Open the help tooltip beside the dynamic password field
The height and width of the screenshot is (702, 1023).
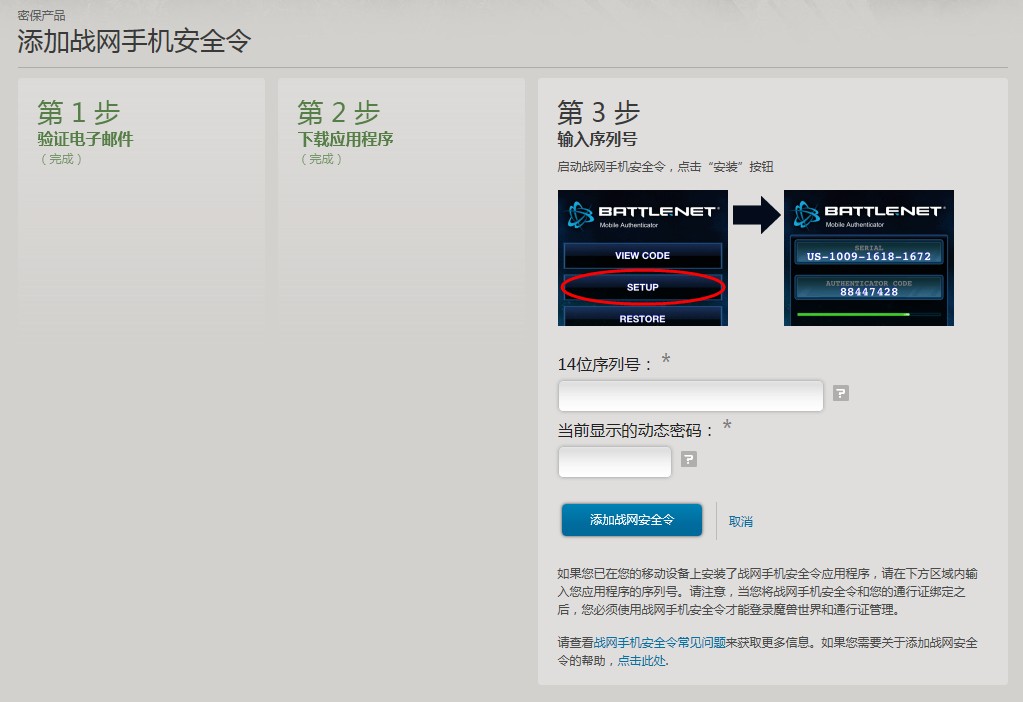[x=687, y=460]
